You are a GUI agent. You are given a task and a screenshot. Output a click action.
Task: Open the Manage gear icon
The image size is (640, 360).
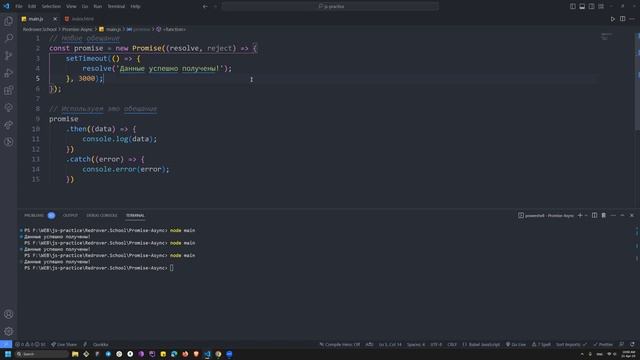pos(9,331)
